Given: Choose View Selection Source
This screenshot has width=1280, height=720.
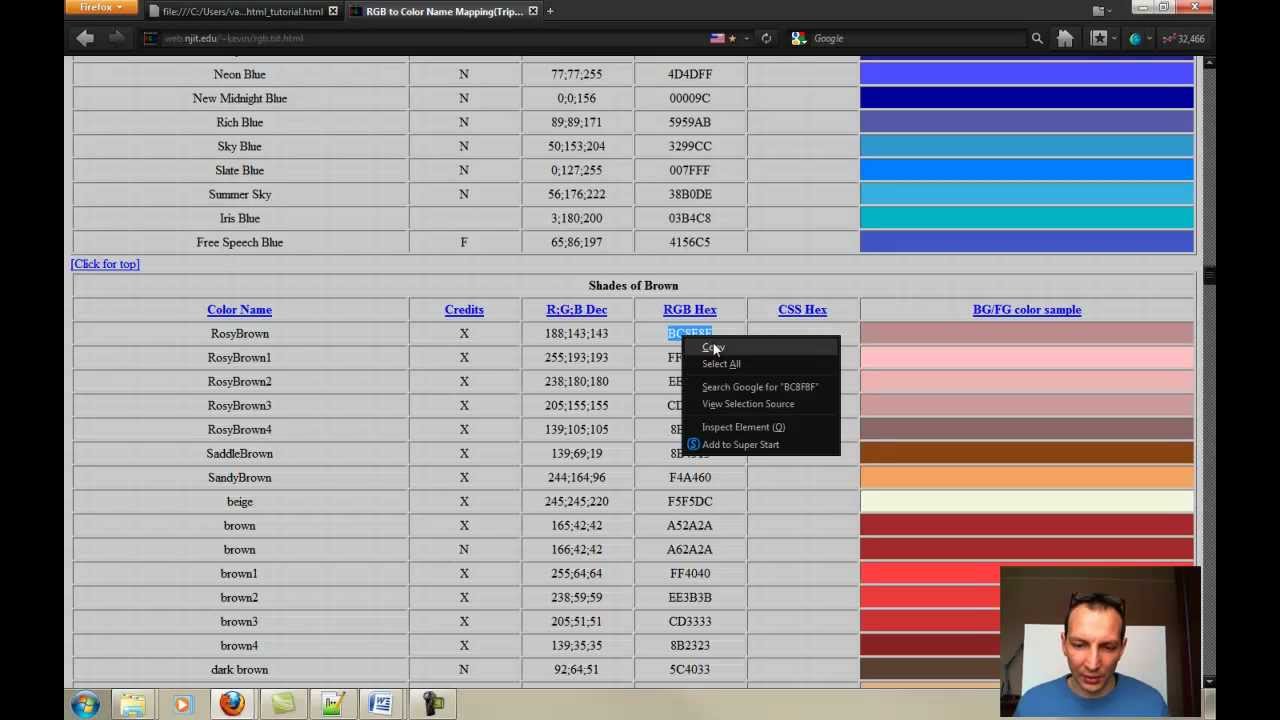Looking at the screenshot, I should point(748,404).
